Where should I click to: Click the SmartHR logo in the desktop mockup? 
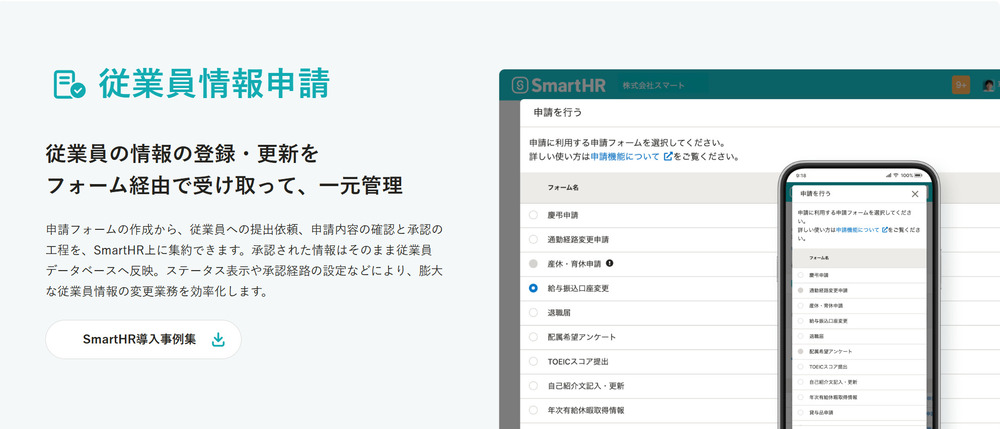559,85
